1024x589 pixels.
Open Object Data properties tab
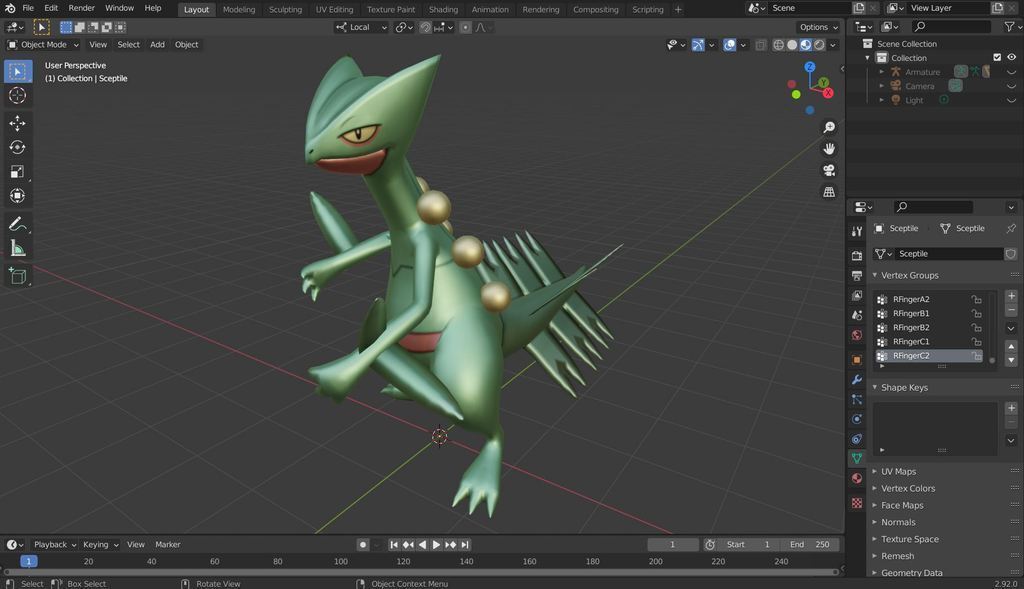pos(857,458)
